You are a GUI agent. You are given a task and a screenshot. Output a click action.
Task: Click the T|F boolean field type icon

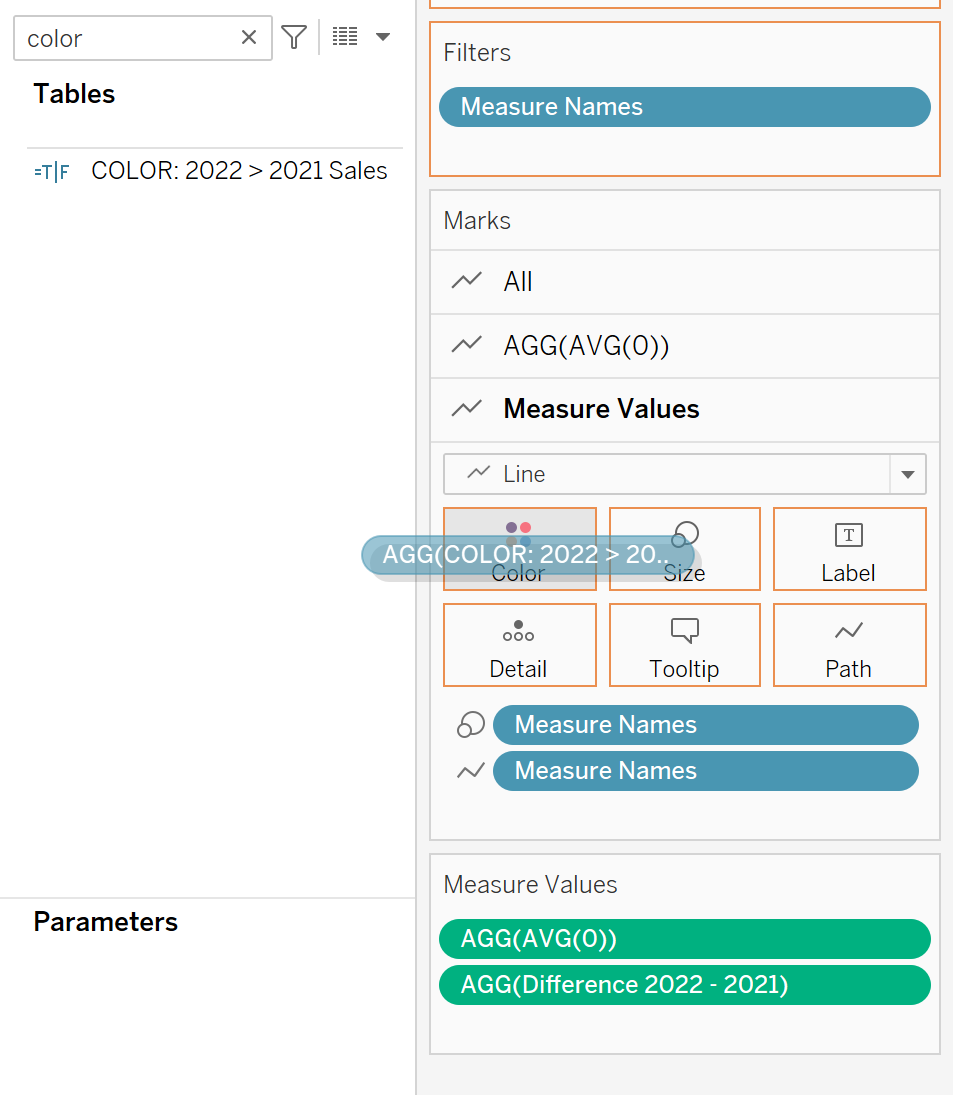point(52,172)
